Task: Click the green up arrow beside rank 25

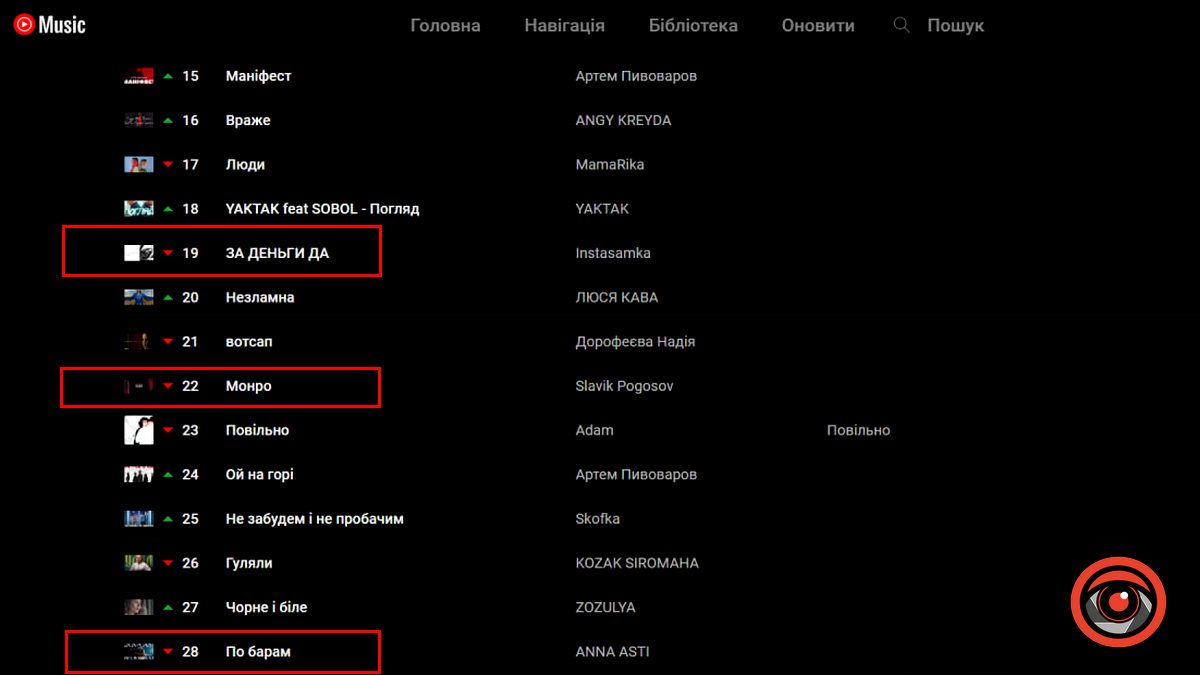Action: (168, 519)
